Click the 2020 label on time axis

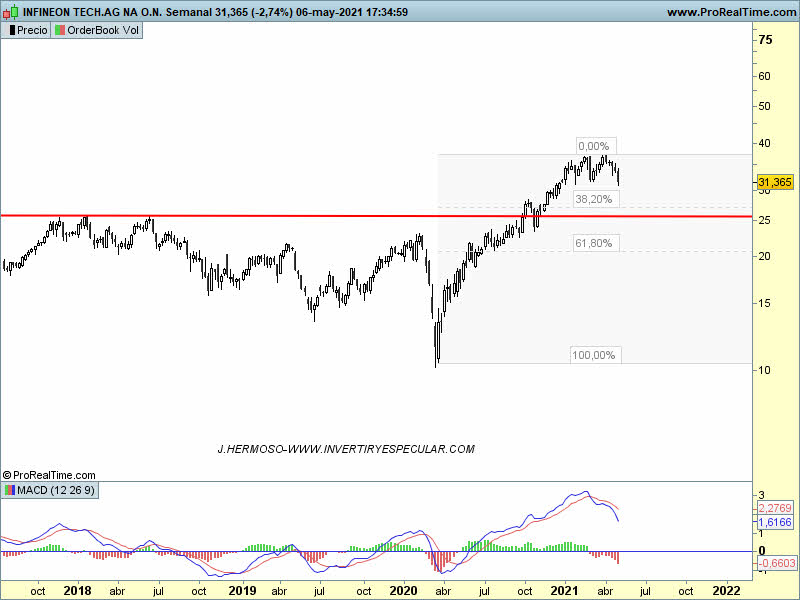(404, 590)
